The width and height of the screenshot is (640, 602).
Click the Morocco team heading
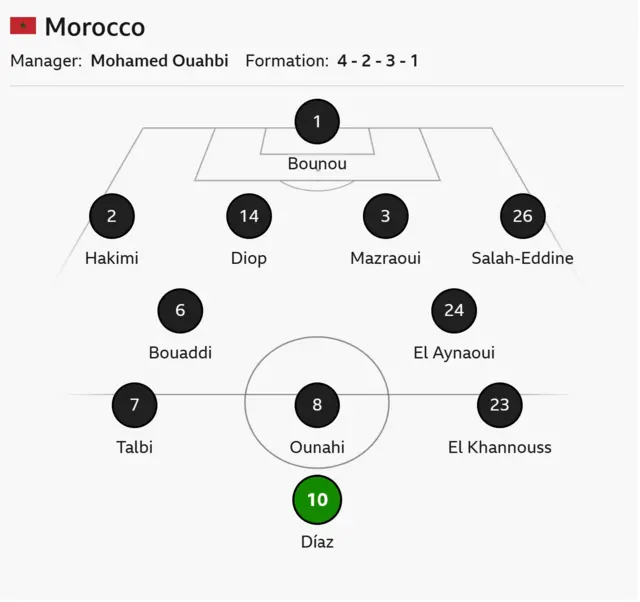[95, 27]
